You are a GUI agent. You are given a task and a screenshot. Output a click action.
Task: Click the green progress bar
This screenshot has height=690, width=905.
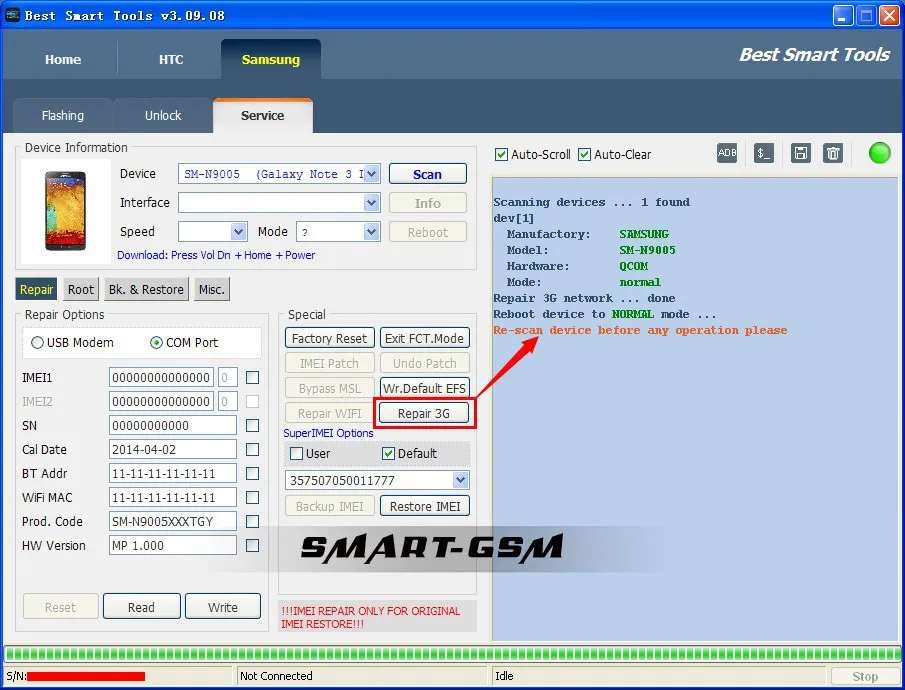click(452, 654)
